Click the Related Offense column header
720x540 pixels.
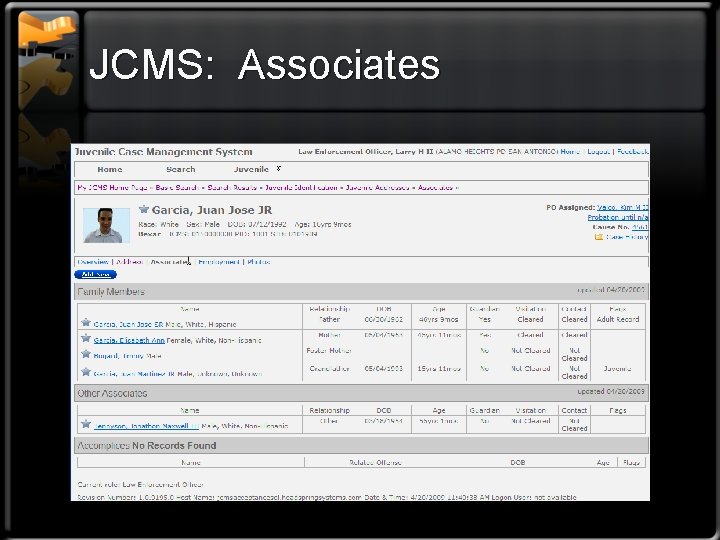(x=375, y=462)
